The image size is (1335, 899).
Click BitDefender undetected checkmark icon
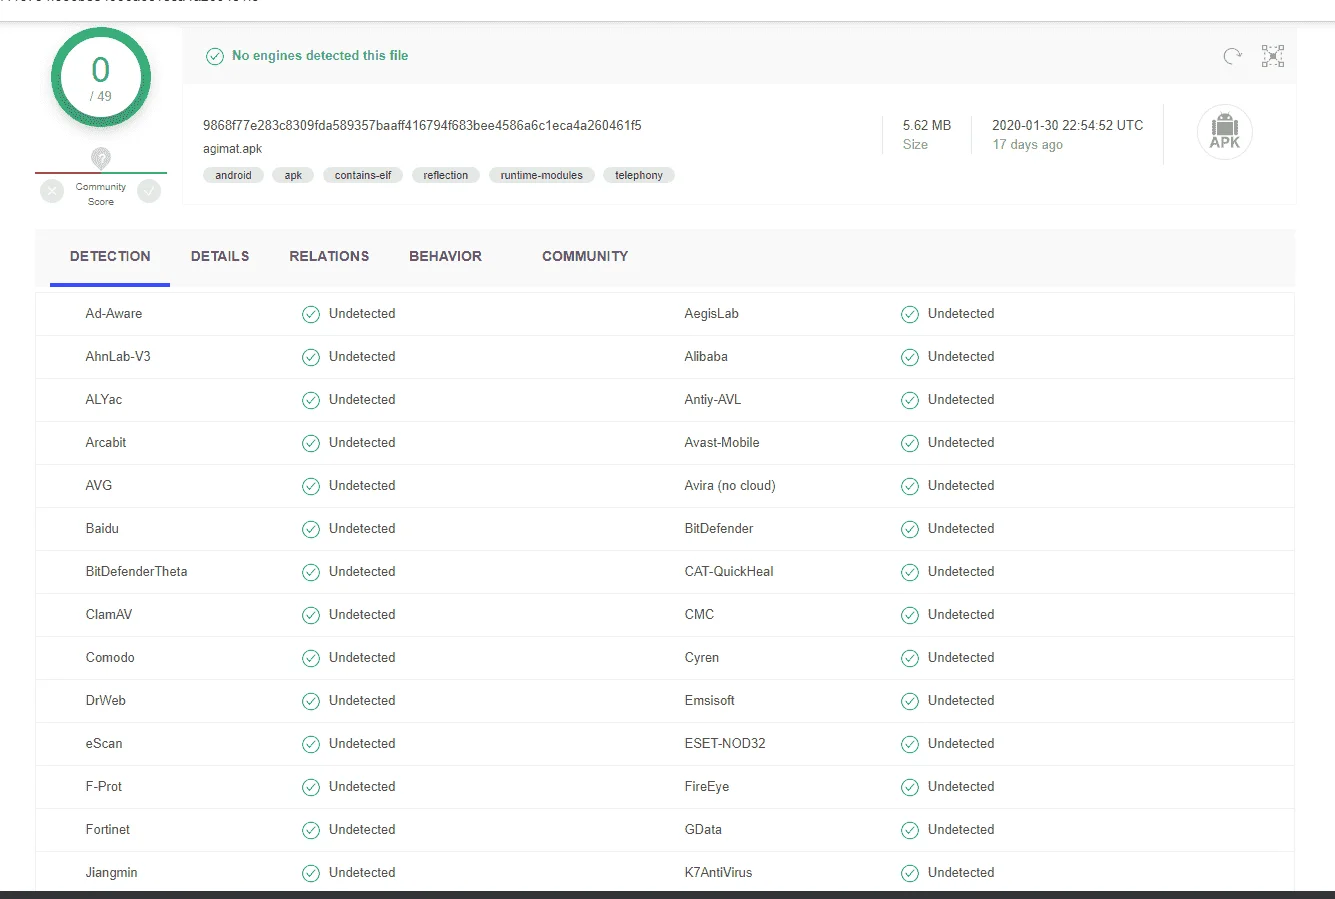(x=910, y=529)
